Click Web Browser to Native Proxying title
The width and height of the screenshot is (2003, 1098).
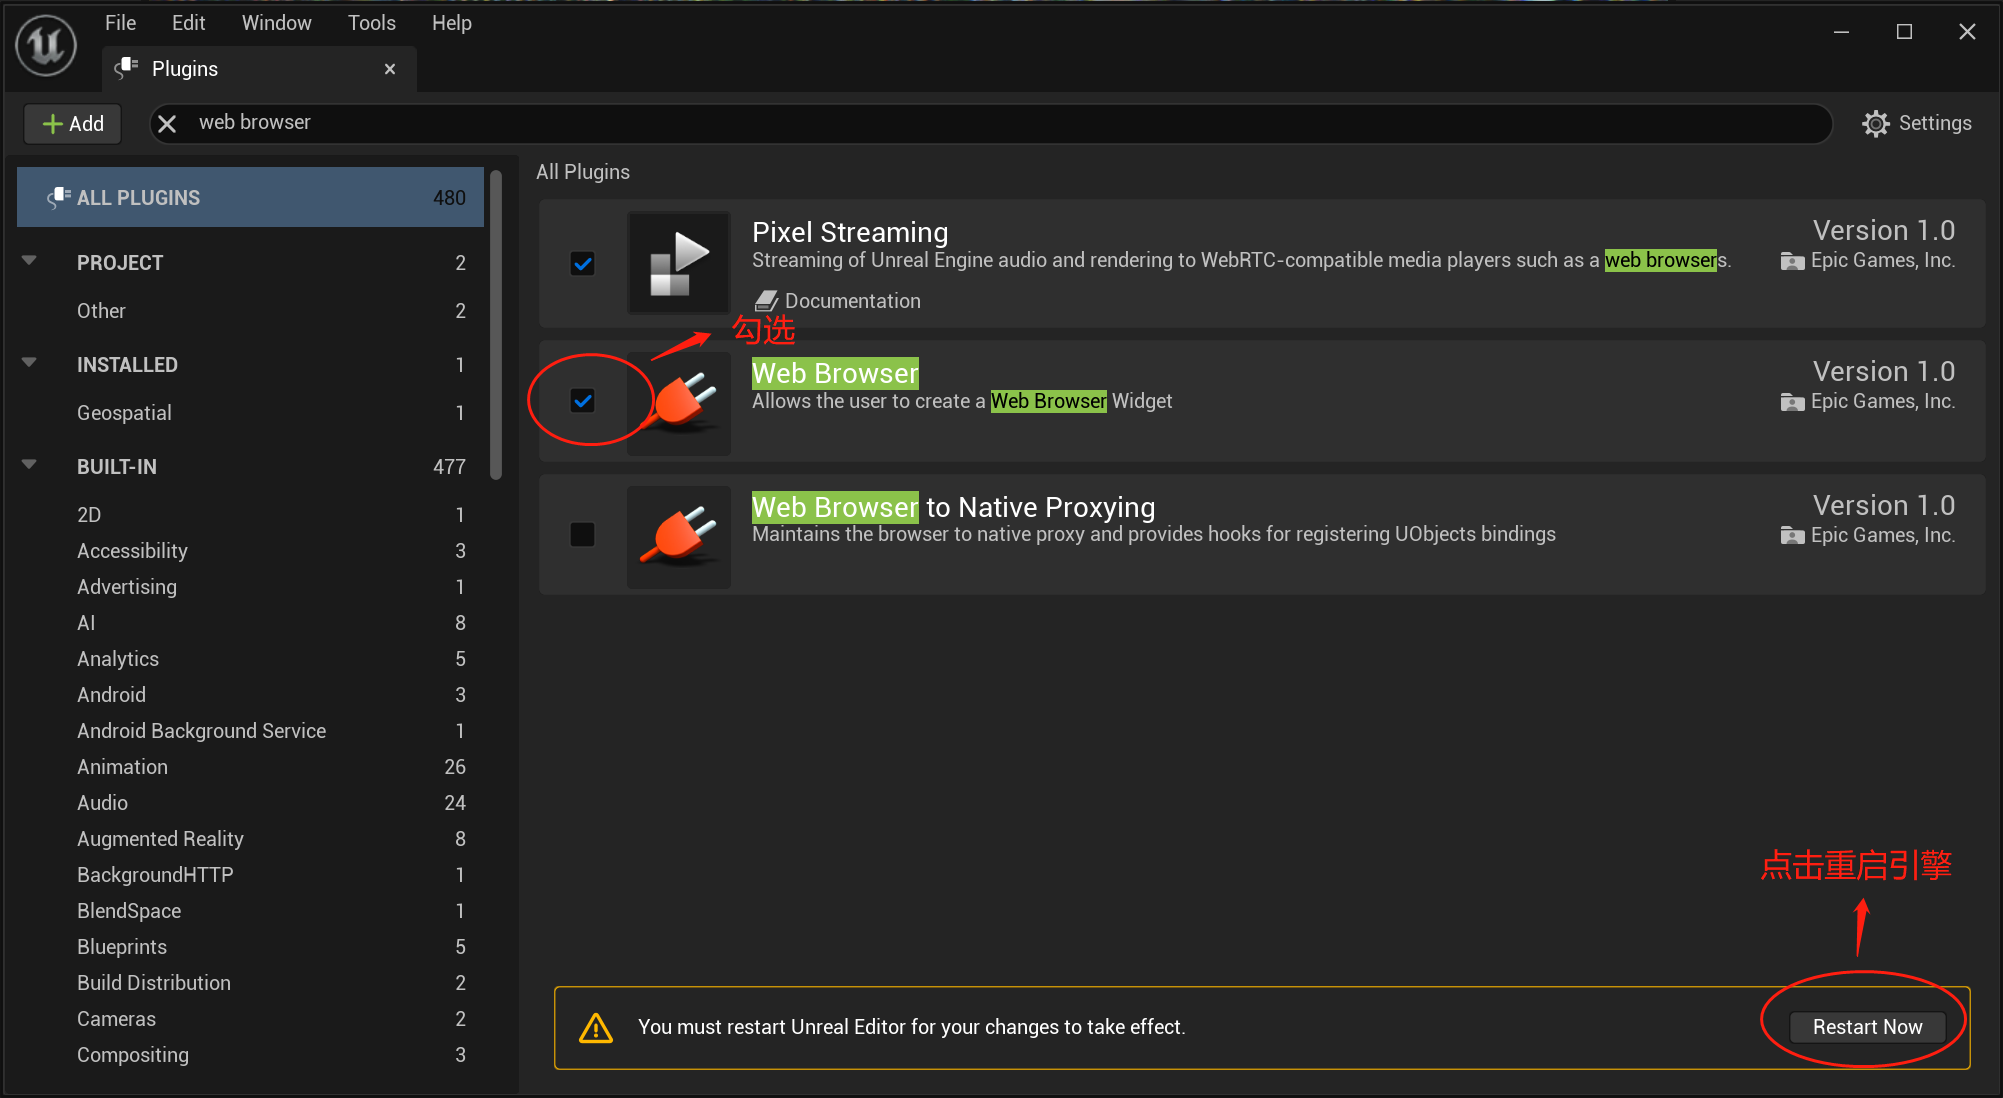coord(953,507)
